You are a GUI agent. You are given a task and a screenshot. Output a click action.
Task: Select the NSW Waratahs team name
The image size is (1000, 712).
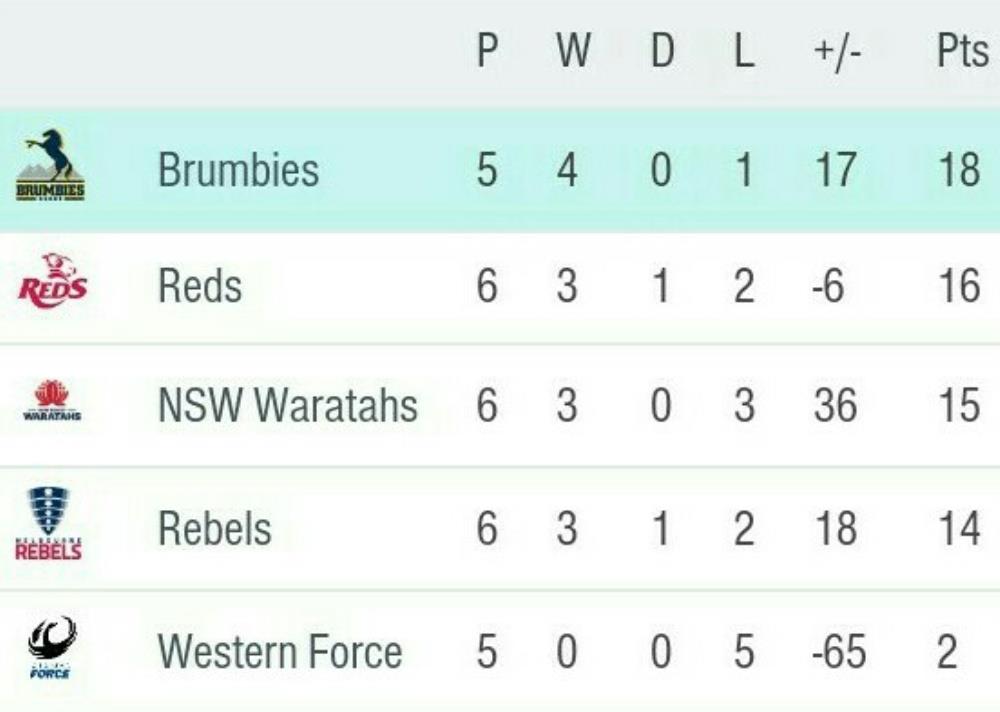288,406
